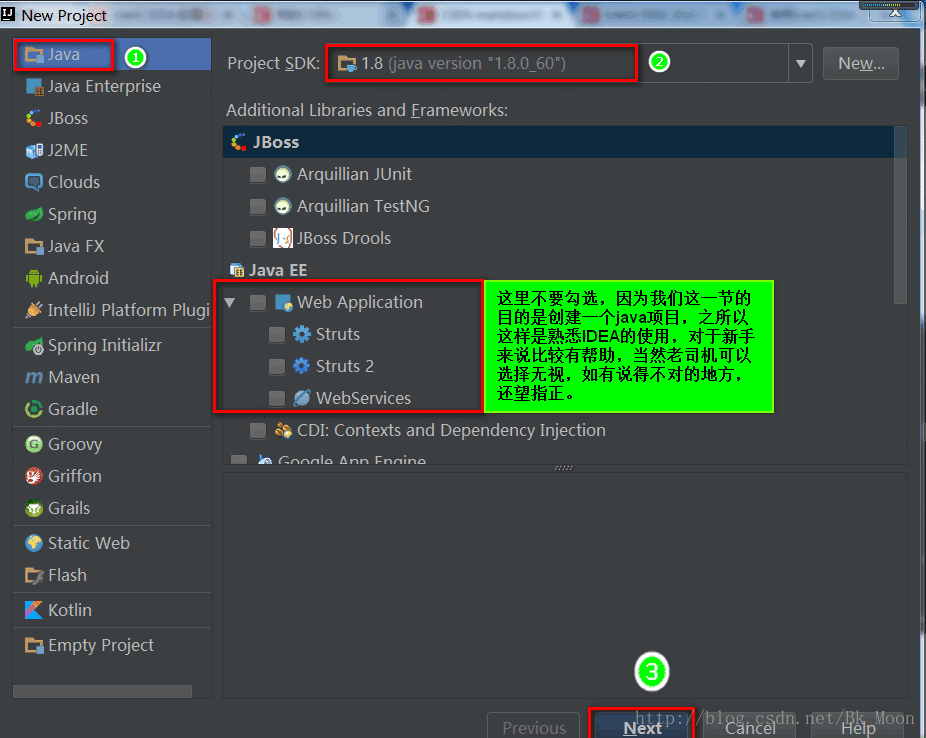Choose Static Web project type
The height and width of the screenshot is (738, 926).
pyautogui.click(x=89, y=543)
